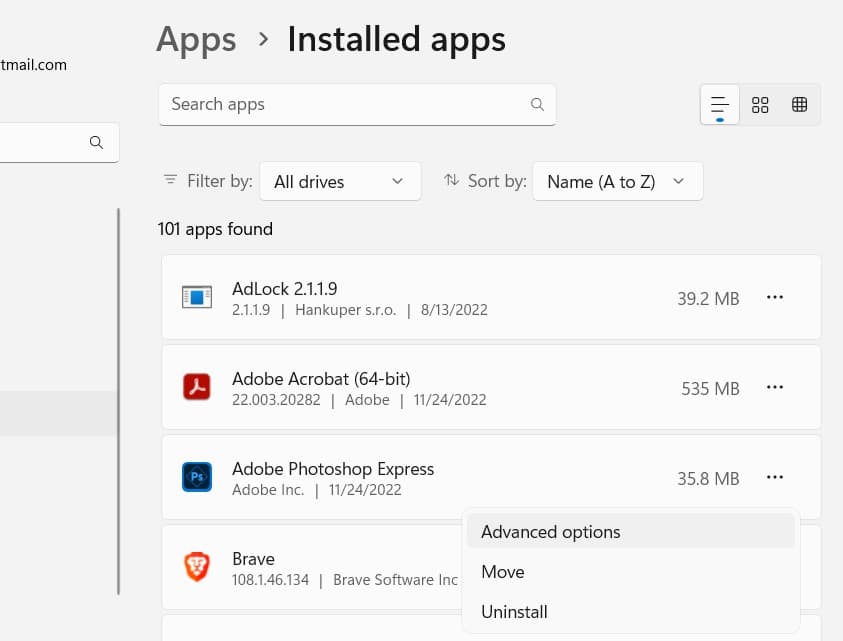Screen dimensions: 843x641
Task: Switch to grid view layout icon
Action: pyautogui.click(x=760, y=104)
